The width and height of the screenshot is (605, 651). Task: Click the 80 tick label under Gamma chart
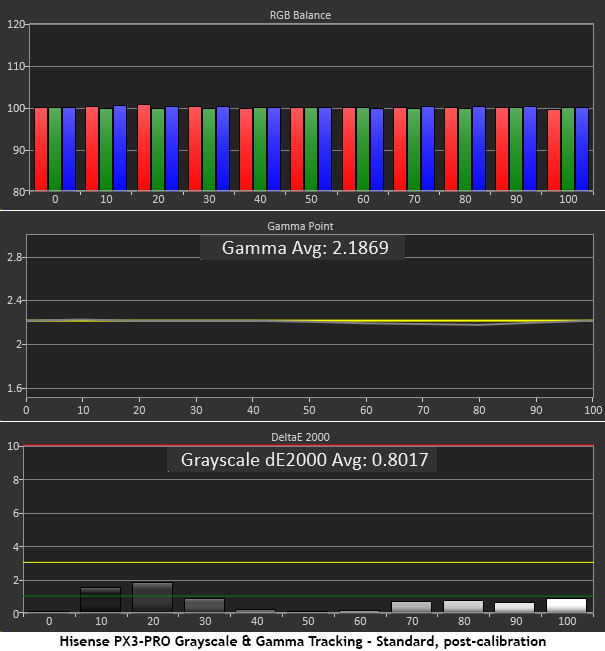479,410
